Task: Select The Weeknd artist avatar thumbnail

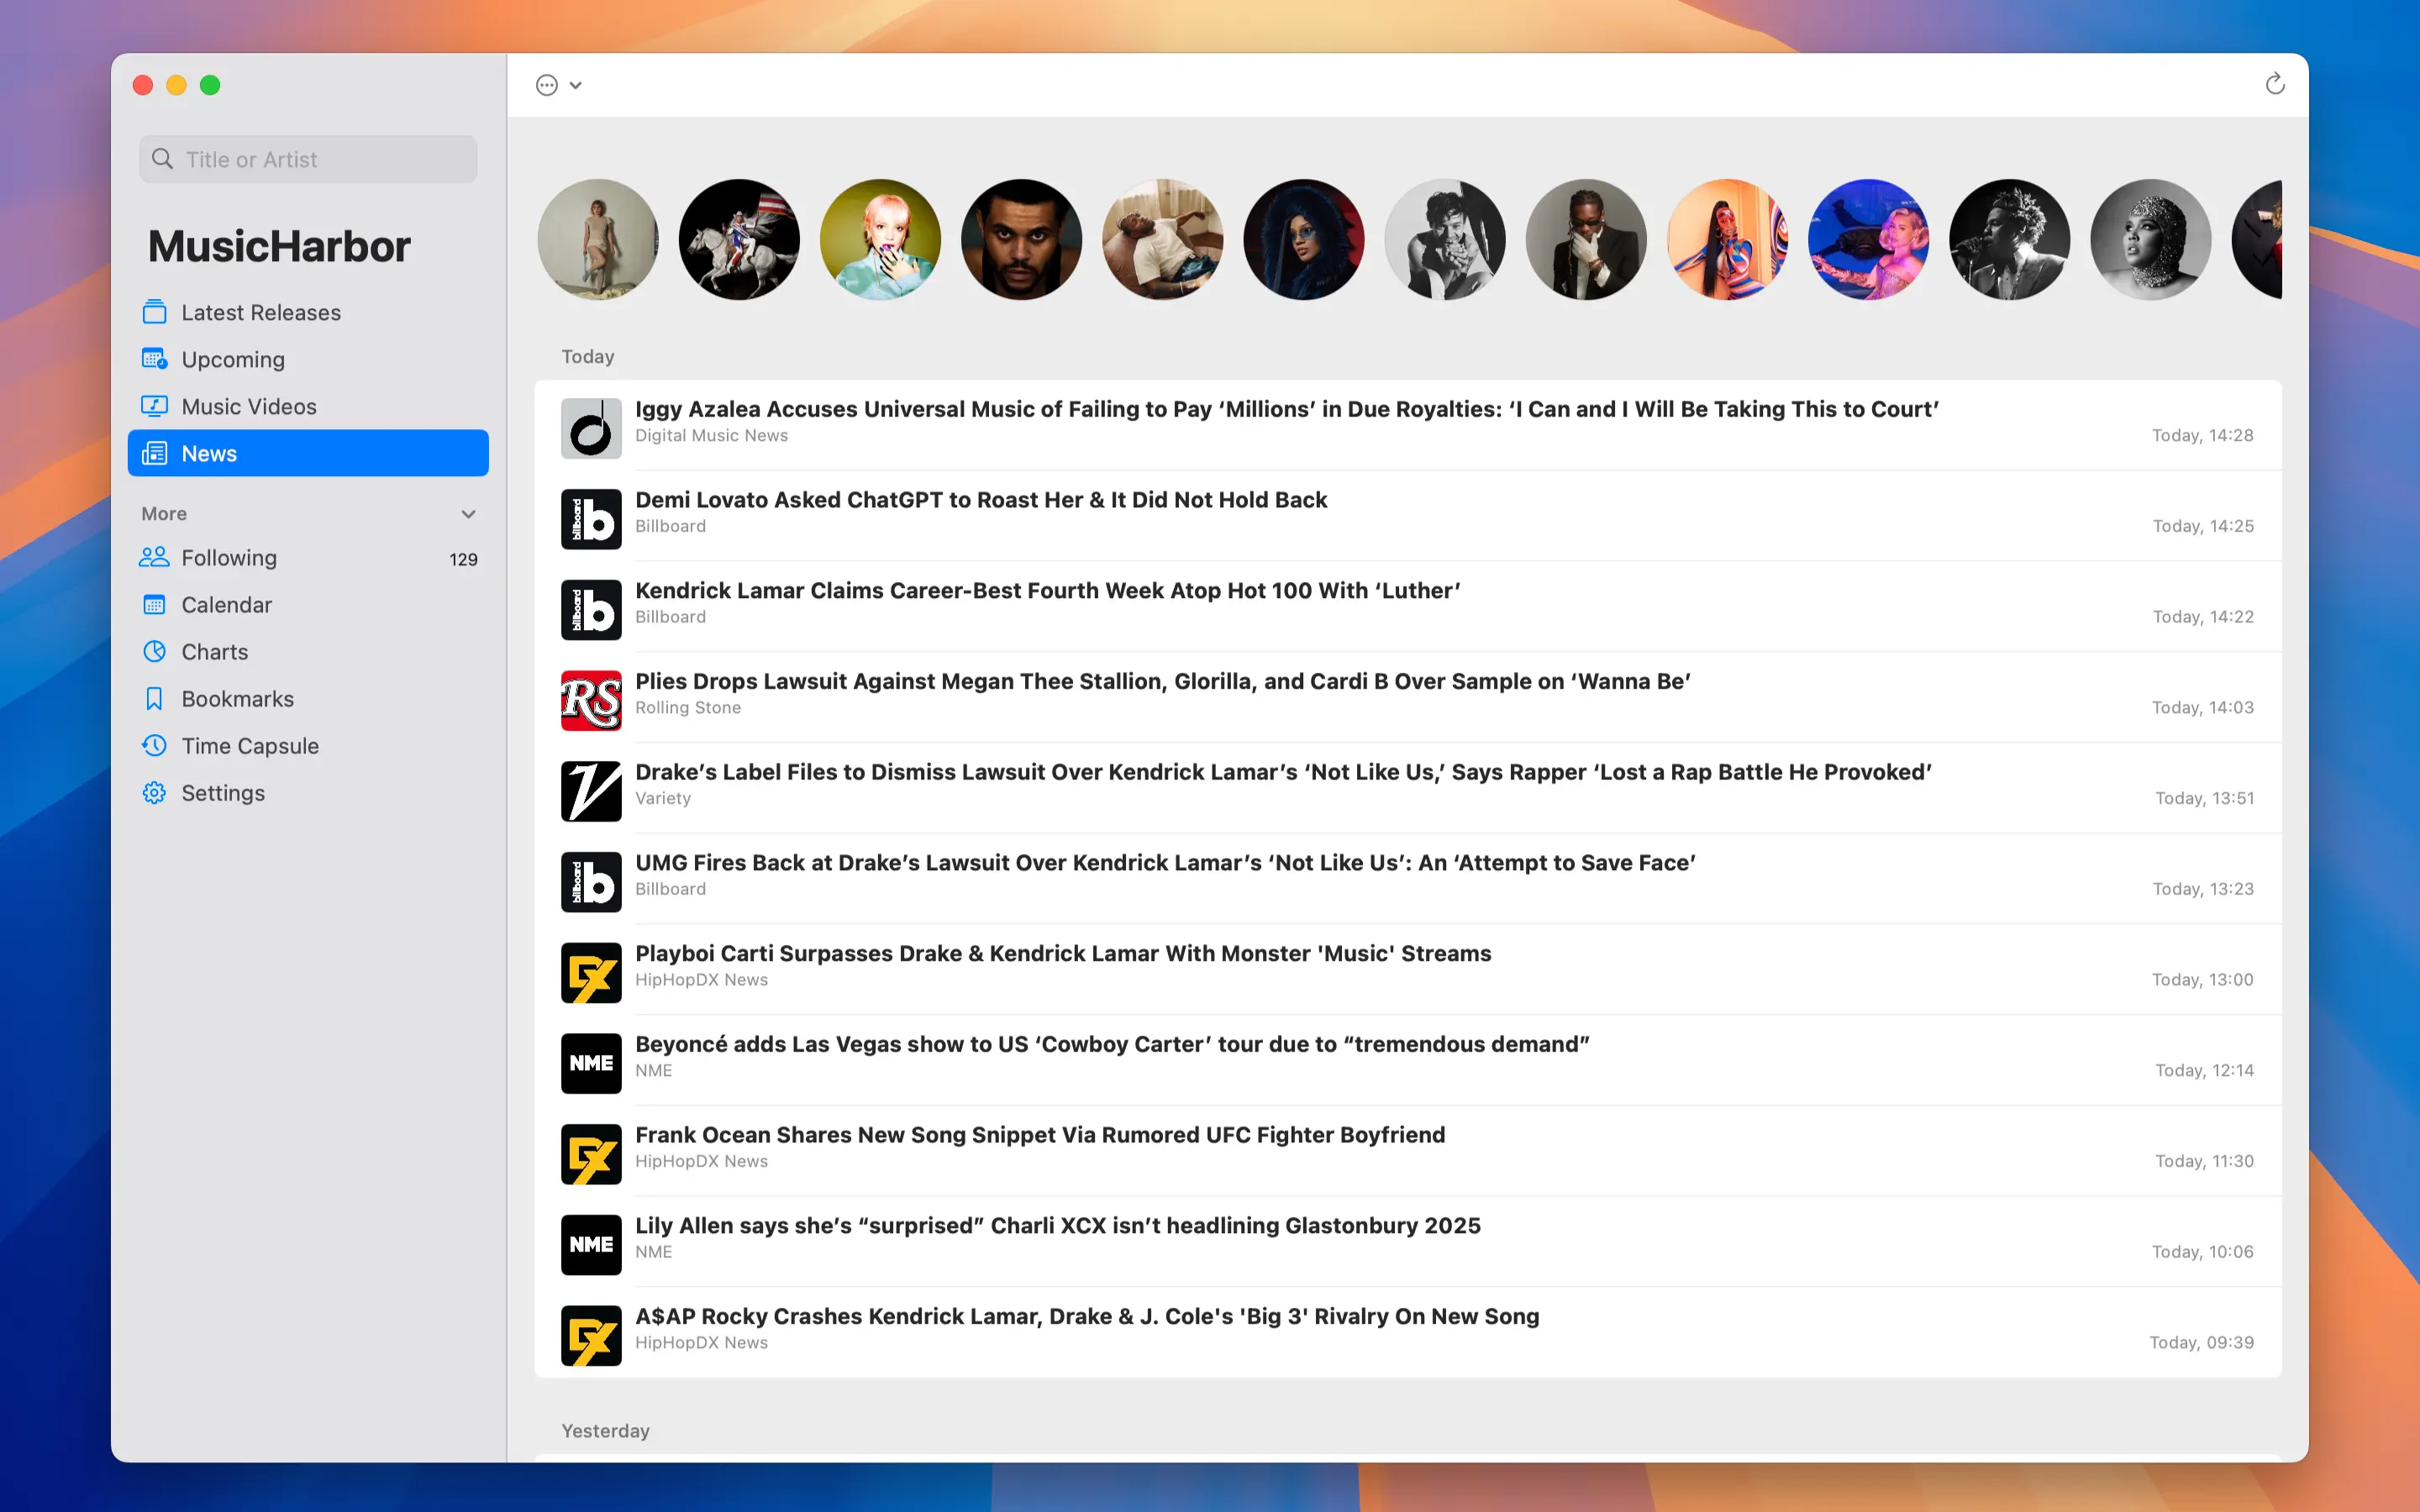Action: tap(1021, 240)
